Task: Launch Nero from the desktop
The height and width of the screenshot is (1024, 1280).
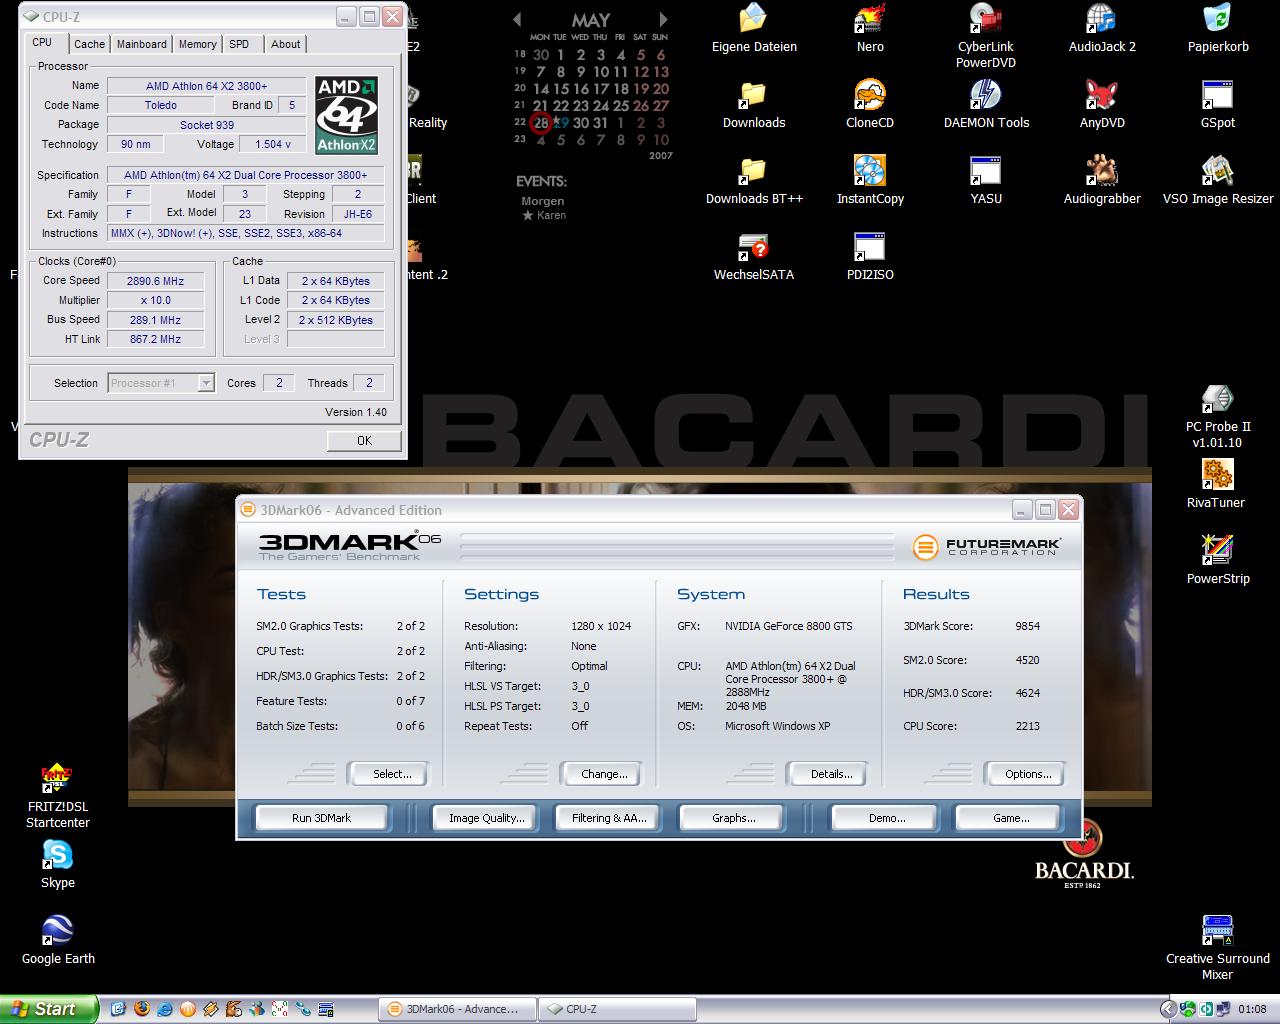Action: [x=870, y=29]
